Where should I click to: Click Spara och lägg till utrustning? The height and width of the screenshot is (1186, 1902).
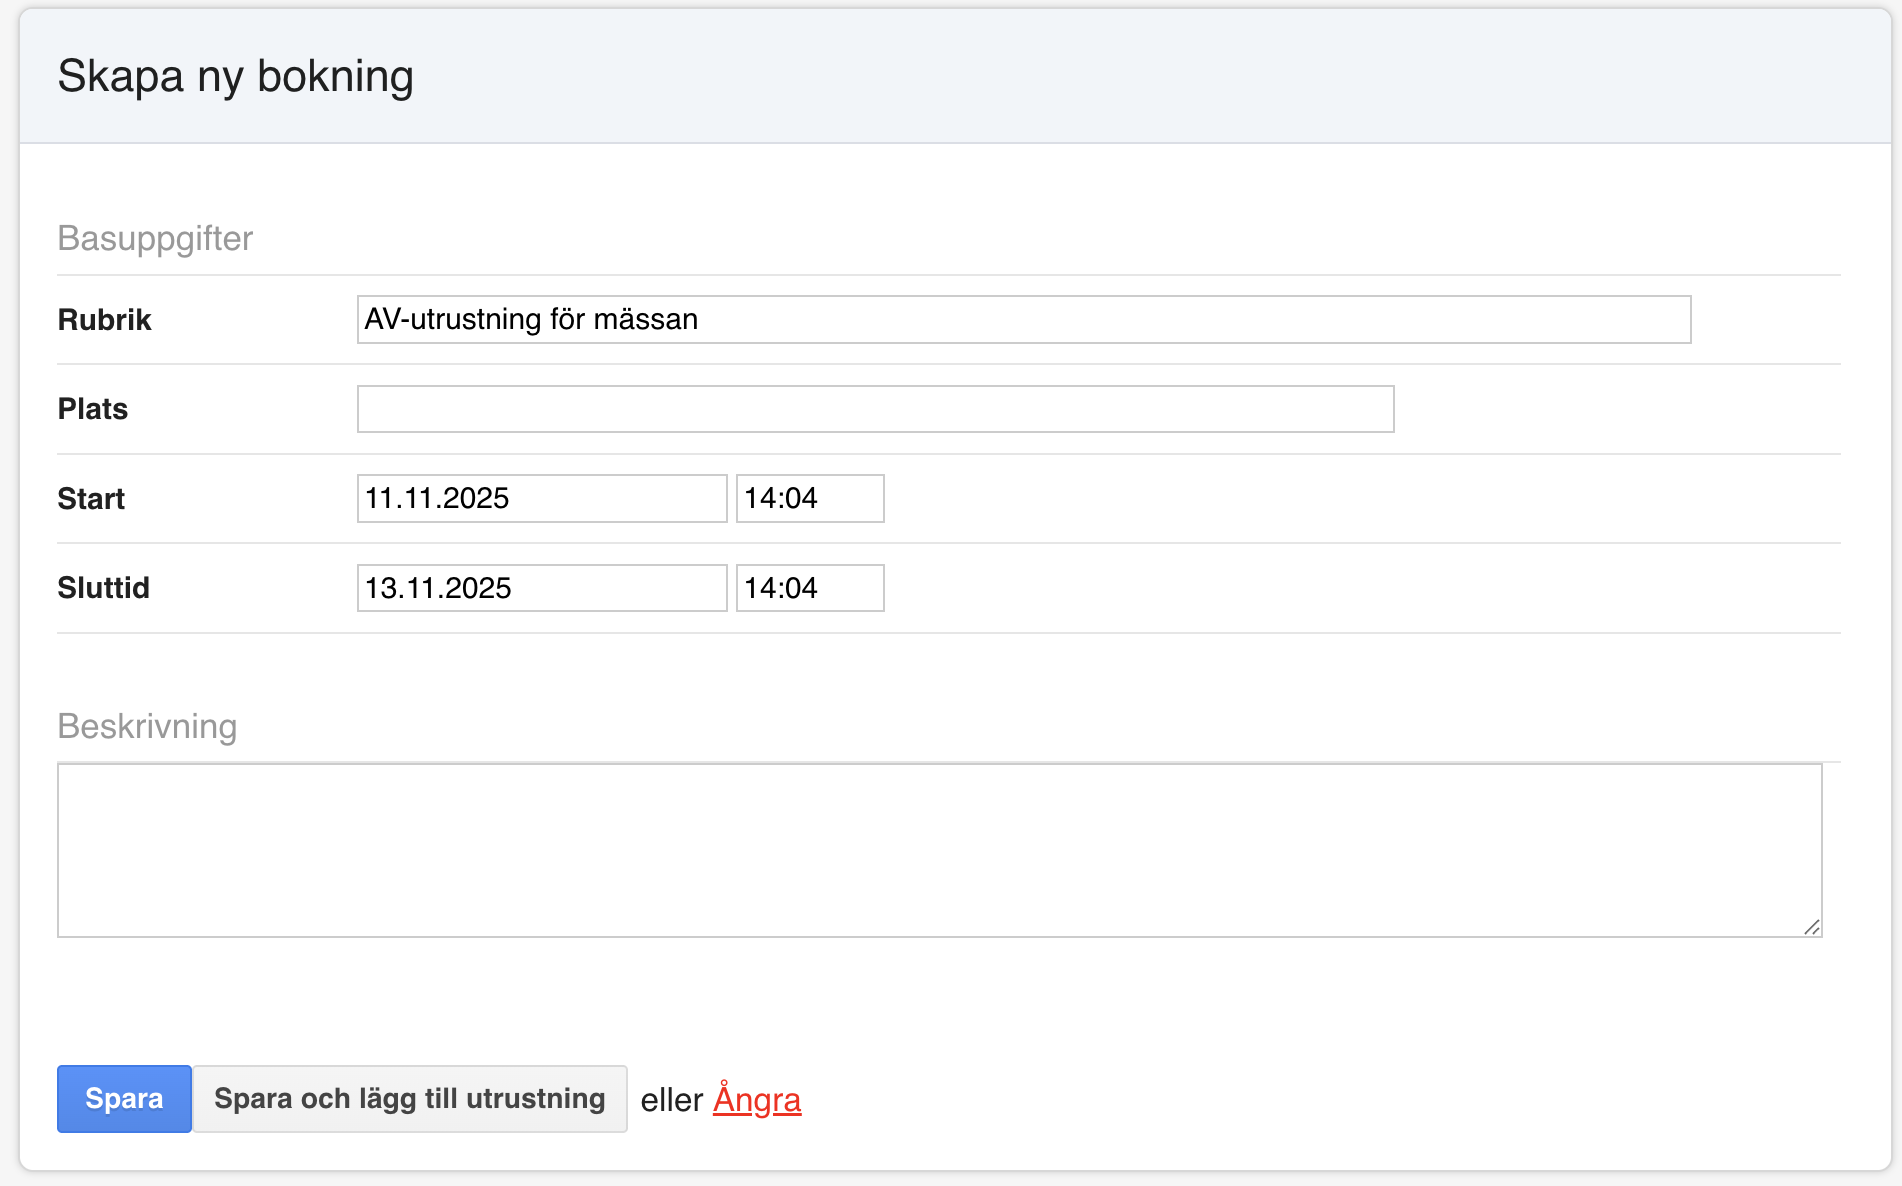click(409, 1099)
